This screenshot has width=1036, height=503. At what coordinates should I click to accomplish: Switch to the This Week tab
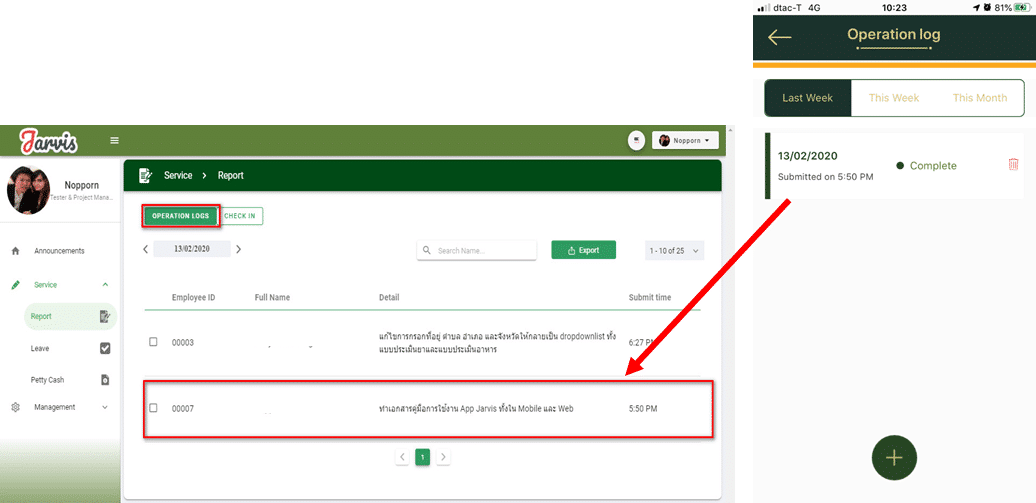893,98
